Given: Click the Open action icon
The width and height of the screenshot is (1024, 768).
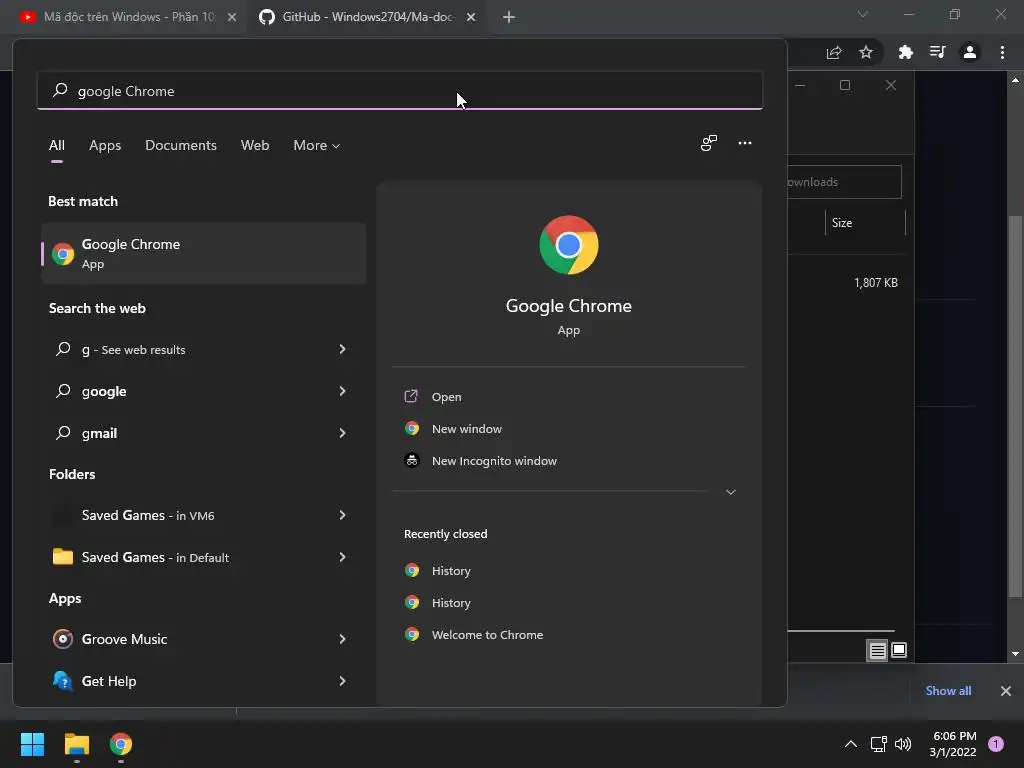Looking at the screenshot, I should coord(411,396).
